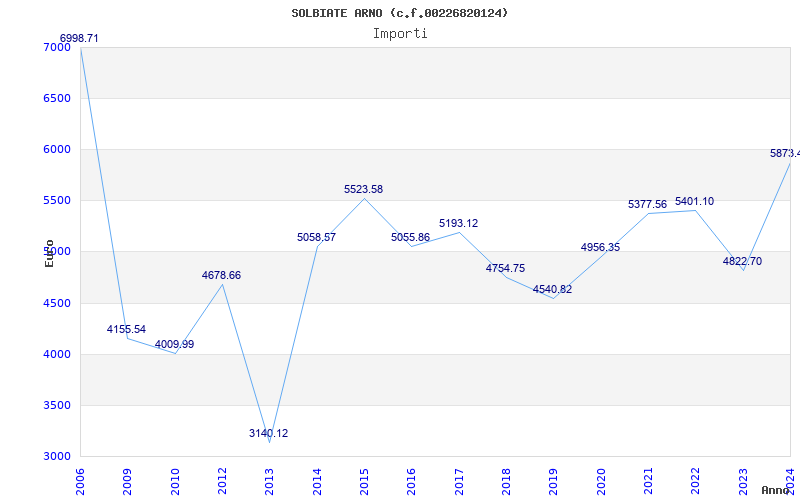The height and width of the screenshot is (500, 800).
Task: Select the 5058.57 data label
Action: coord(316,237)
